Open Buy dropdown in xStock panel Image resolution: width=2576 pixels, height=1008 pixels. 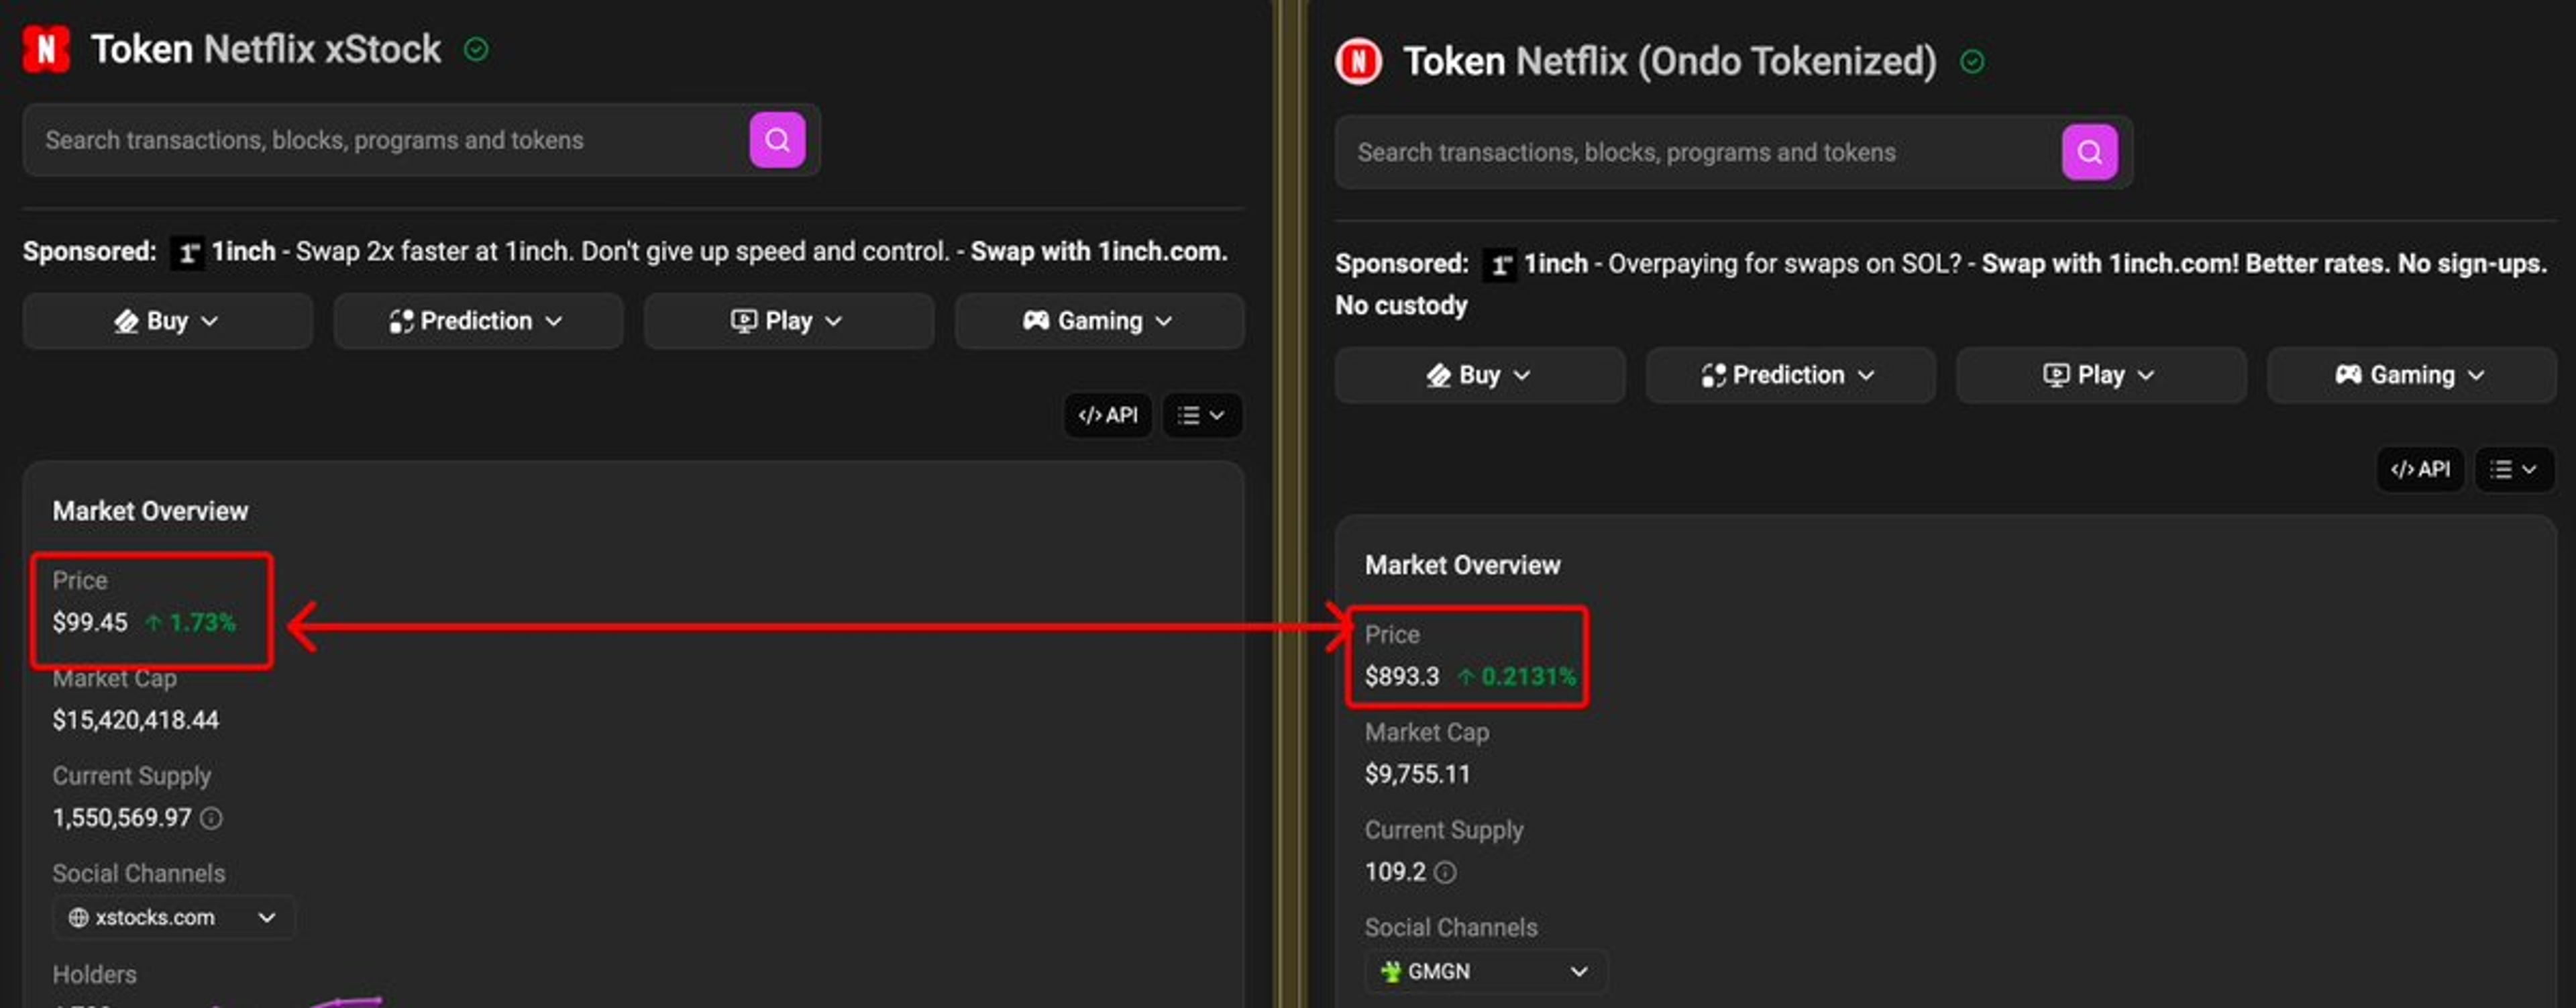coord(168,321)
